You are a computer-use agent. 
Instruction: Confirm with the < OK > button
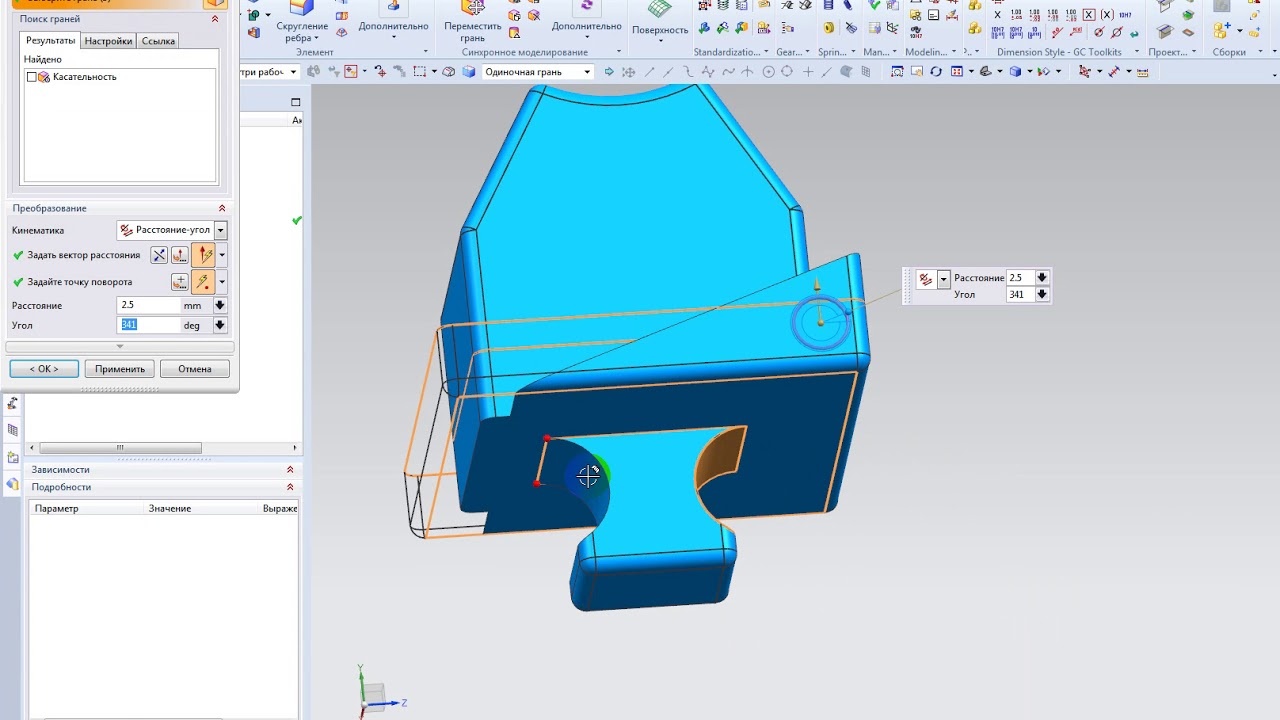pyautogui.click(x=44, y=369)
